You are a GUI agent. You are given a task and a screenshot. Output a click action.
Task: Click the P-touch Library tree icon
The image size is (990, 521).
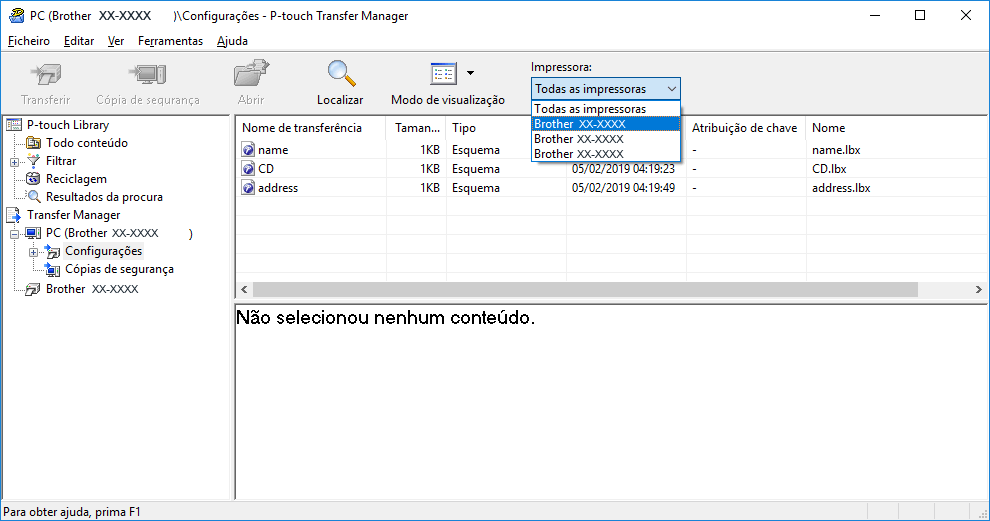coord(14,125)
